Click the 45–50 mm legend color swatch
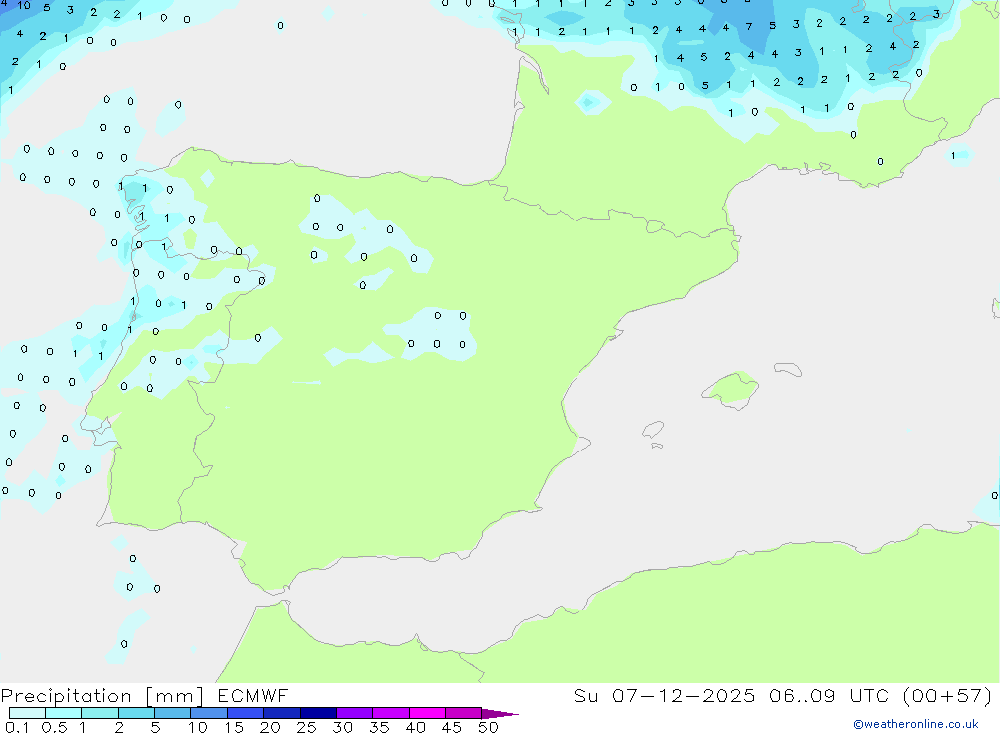This screenshot has width=1000, height=733. point(463,713)
